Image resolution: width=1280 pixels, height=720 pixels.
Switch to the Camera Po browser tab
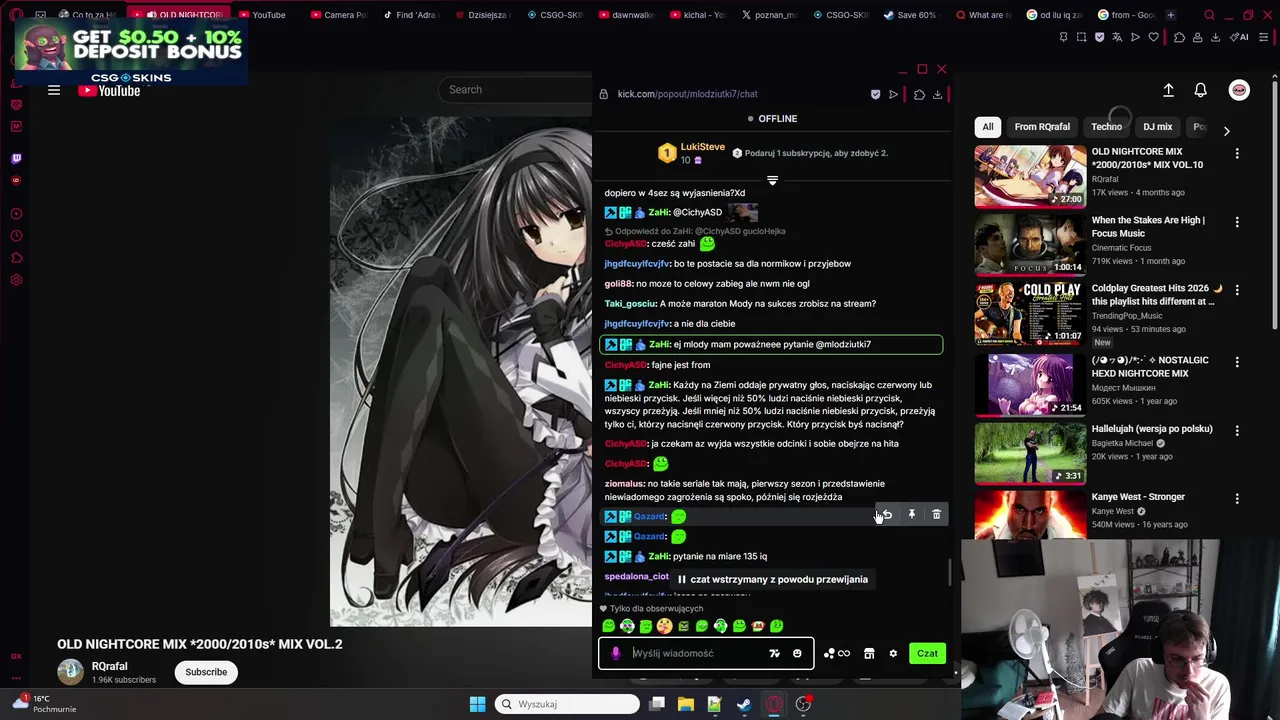[x=338, y=15]
